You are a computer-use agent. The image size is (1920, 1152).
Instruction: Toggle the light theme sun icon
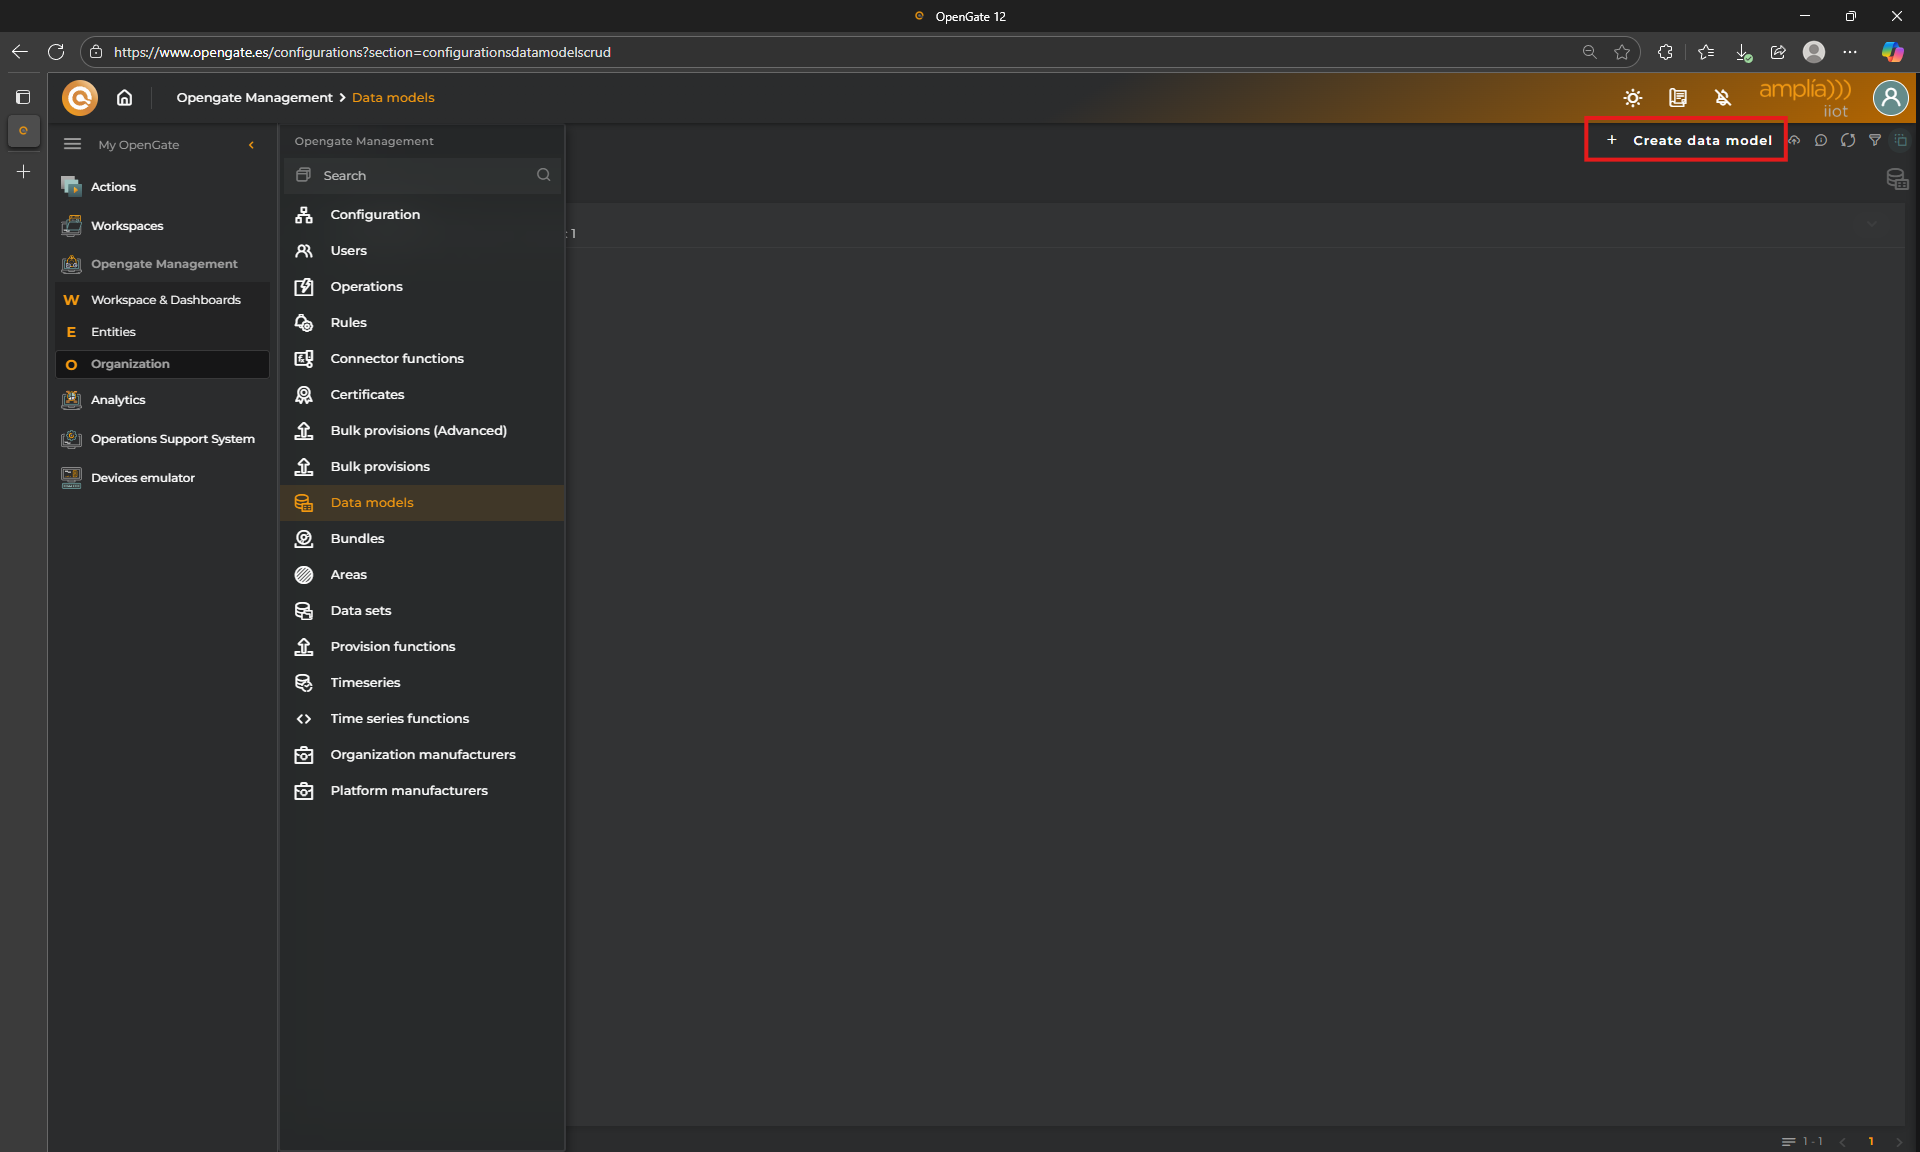[1633, 98]
